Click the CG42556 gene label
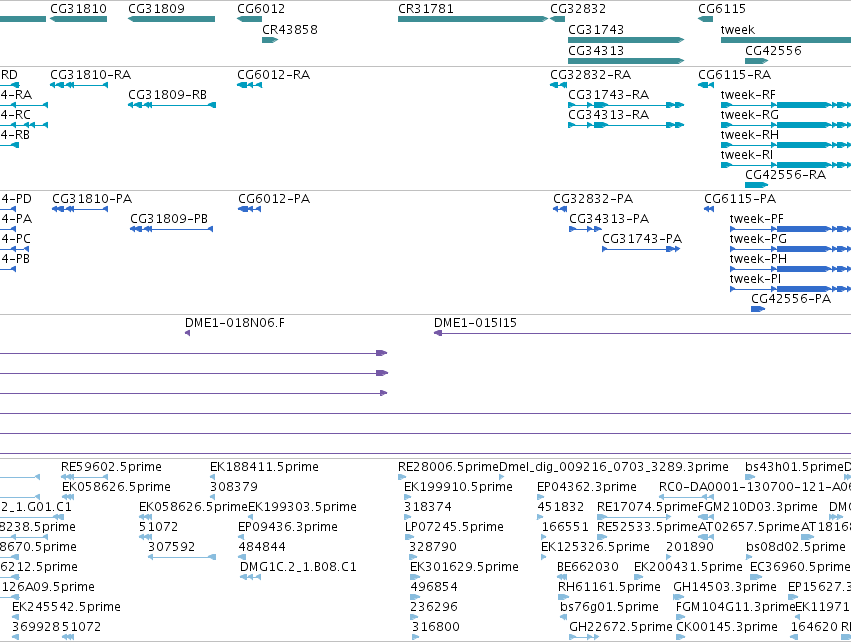This screenshot has height=642, width=851. click(x=773, y=50)
